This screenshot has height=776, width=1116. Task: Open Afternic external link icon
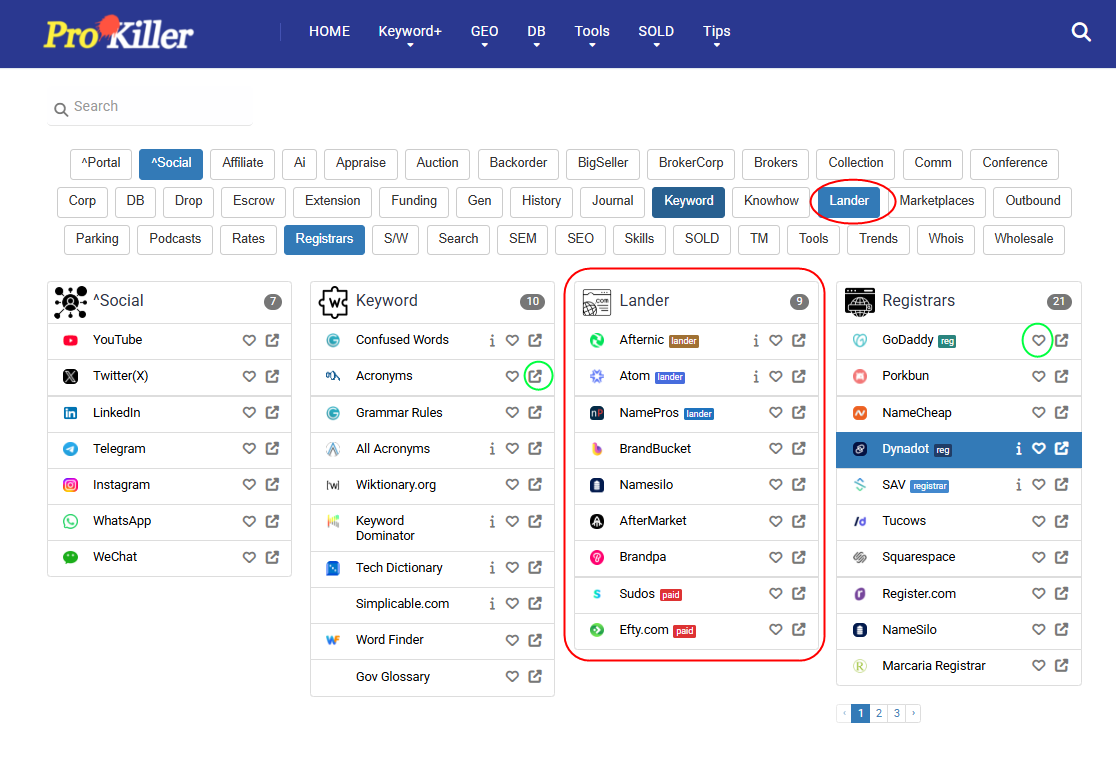point(799,340)
